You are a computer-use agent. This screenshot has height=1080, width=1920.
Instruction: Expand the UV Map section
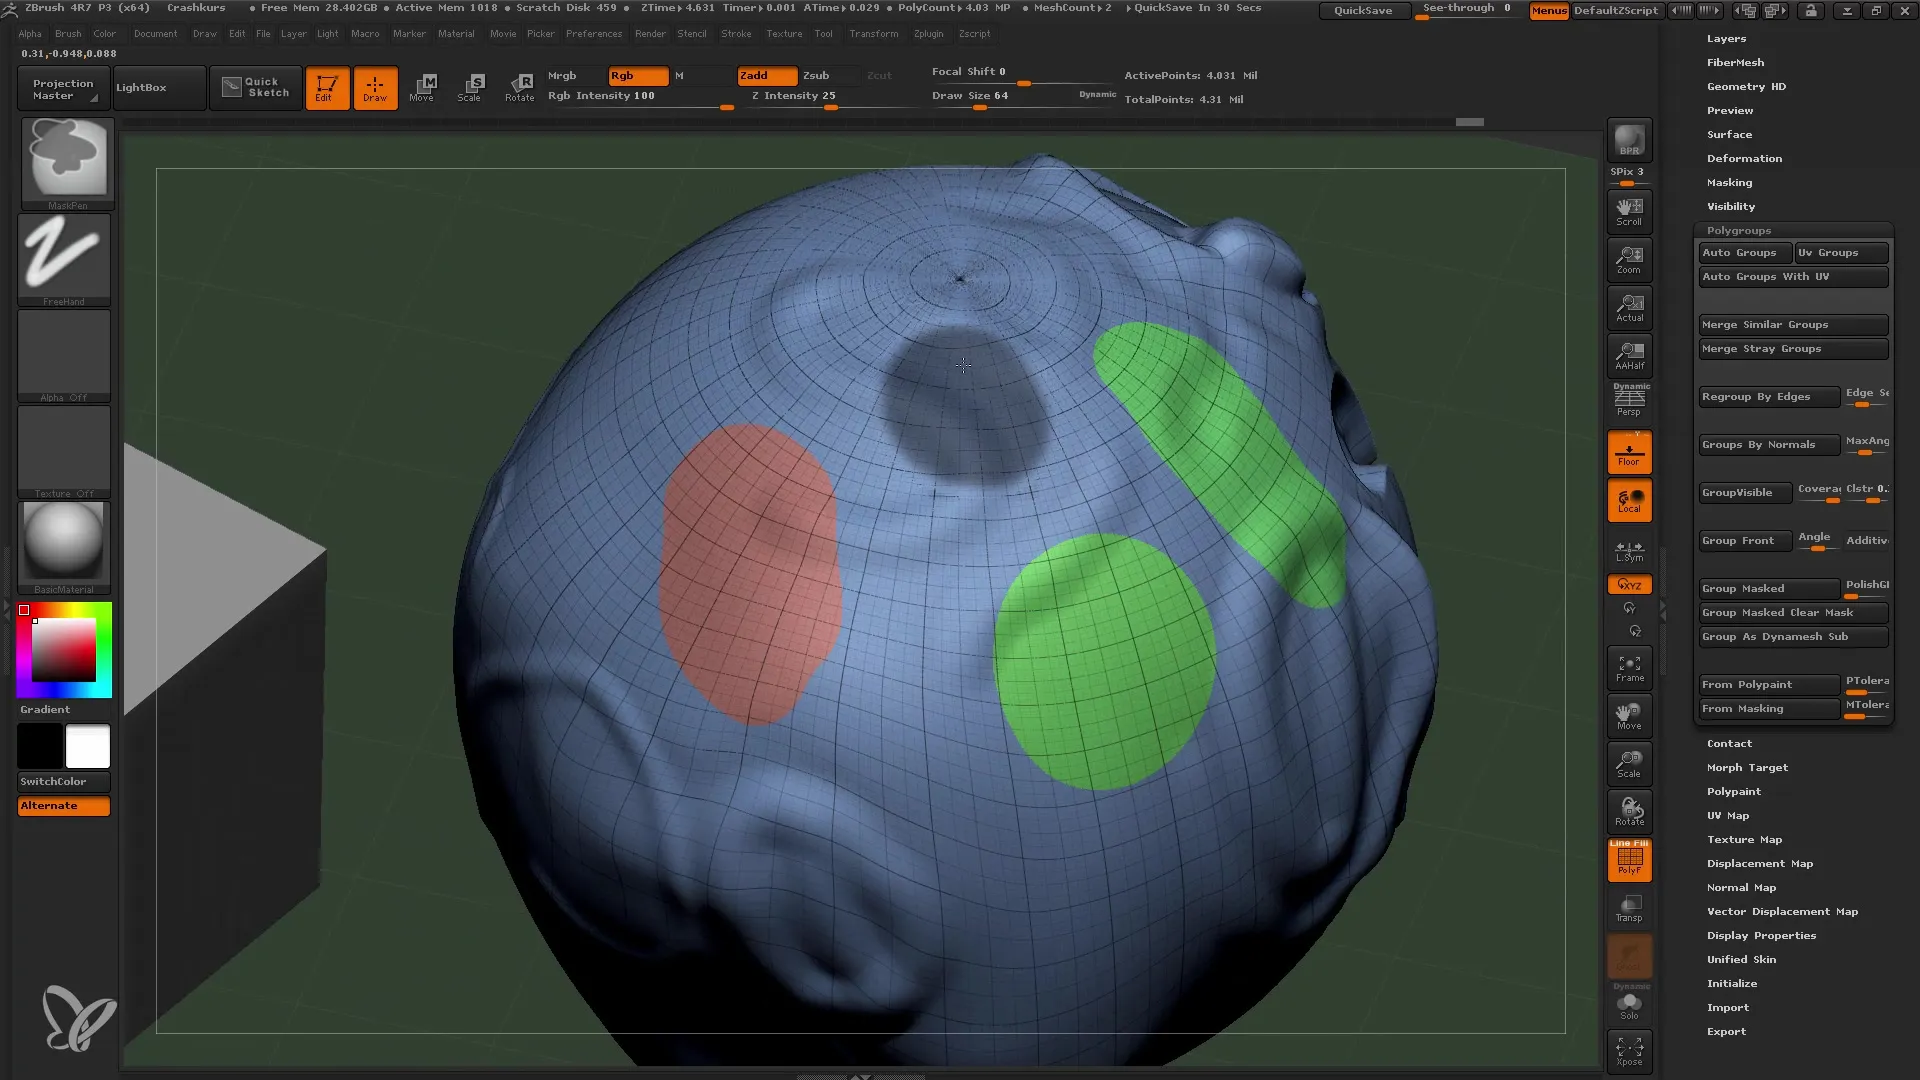click(1727, 815)
